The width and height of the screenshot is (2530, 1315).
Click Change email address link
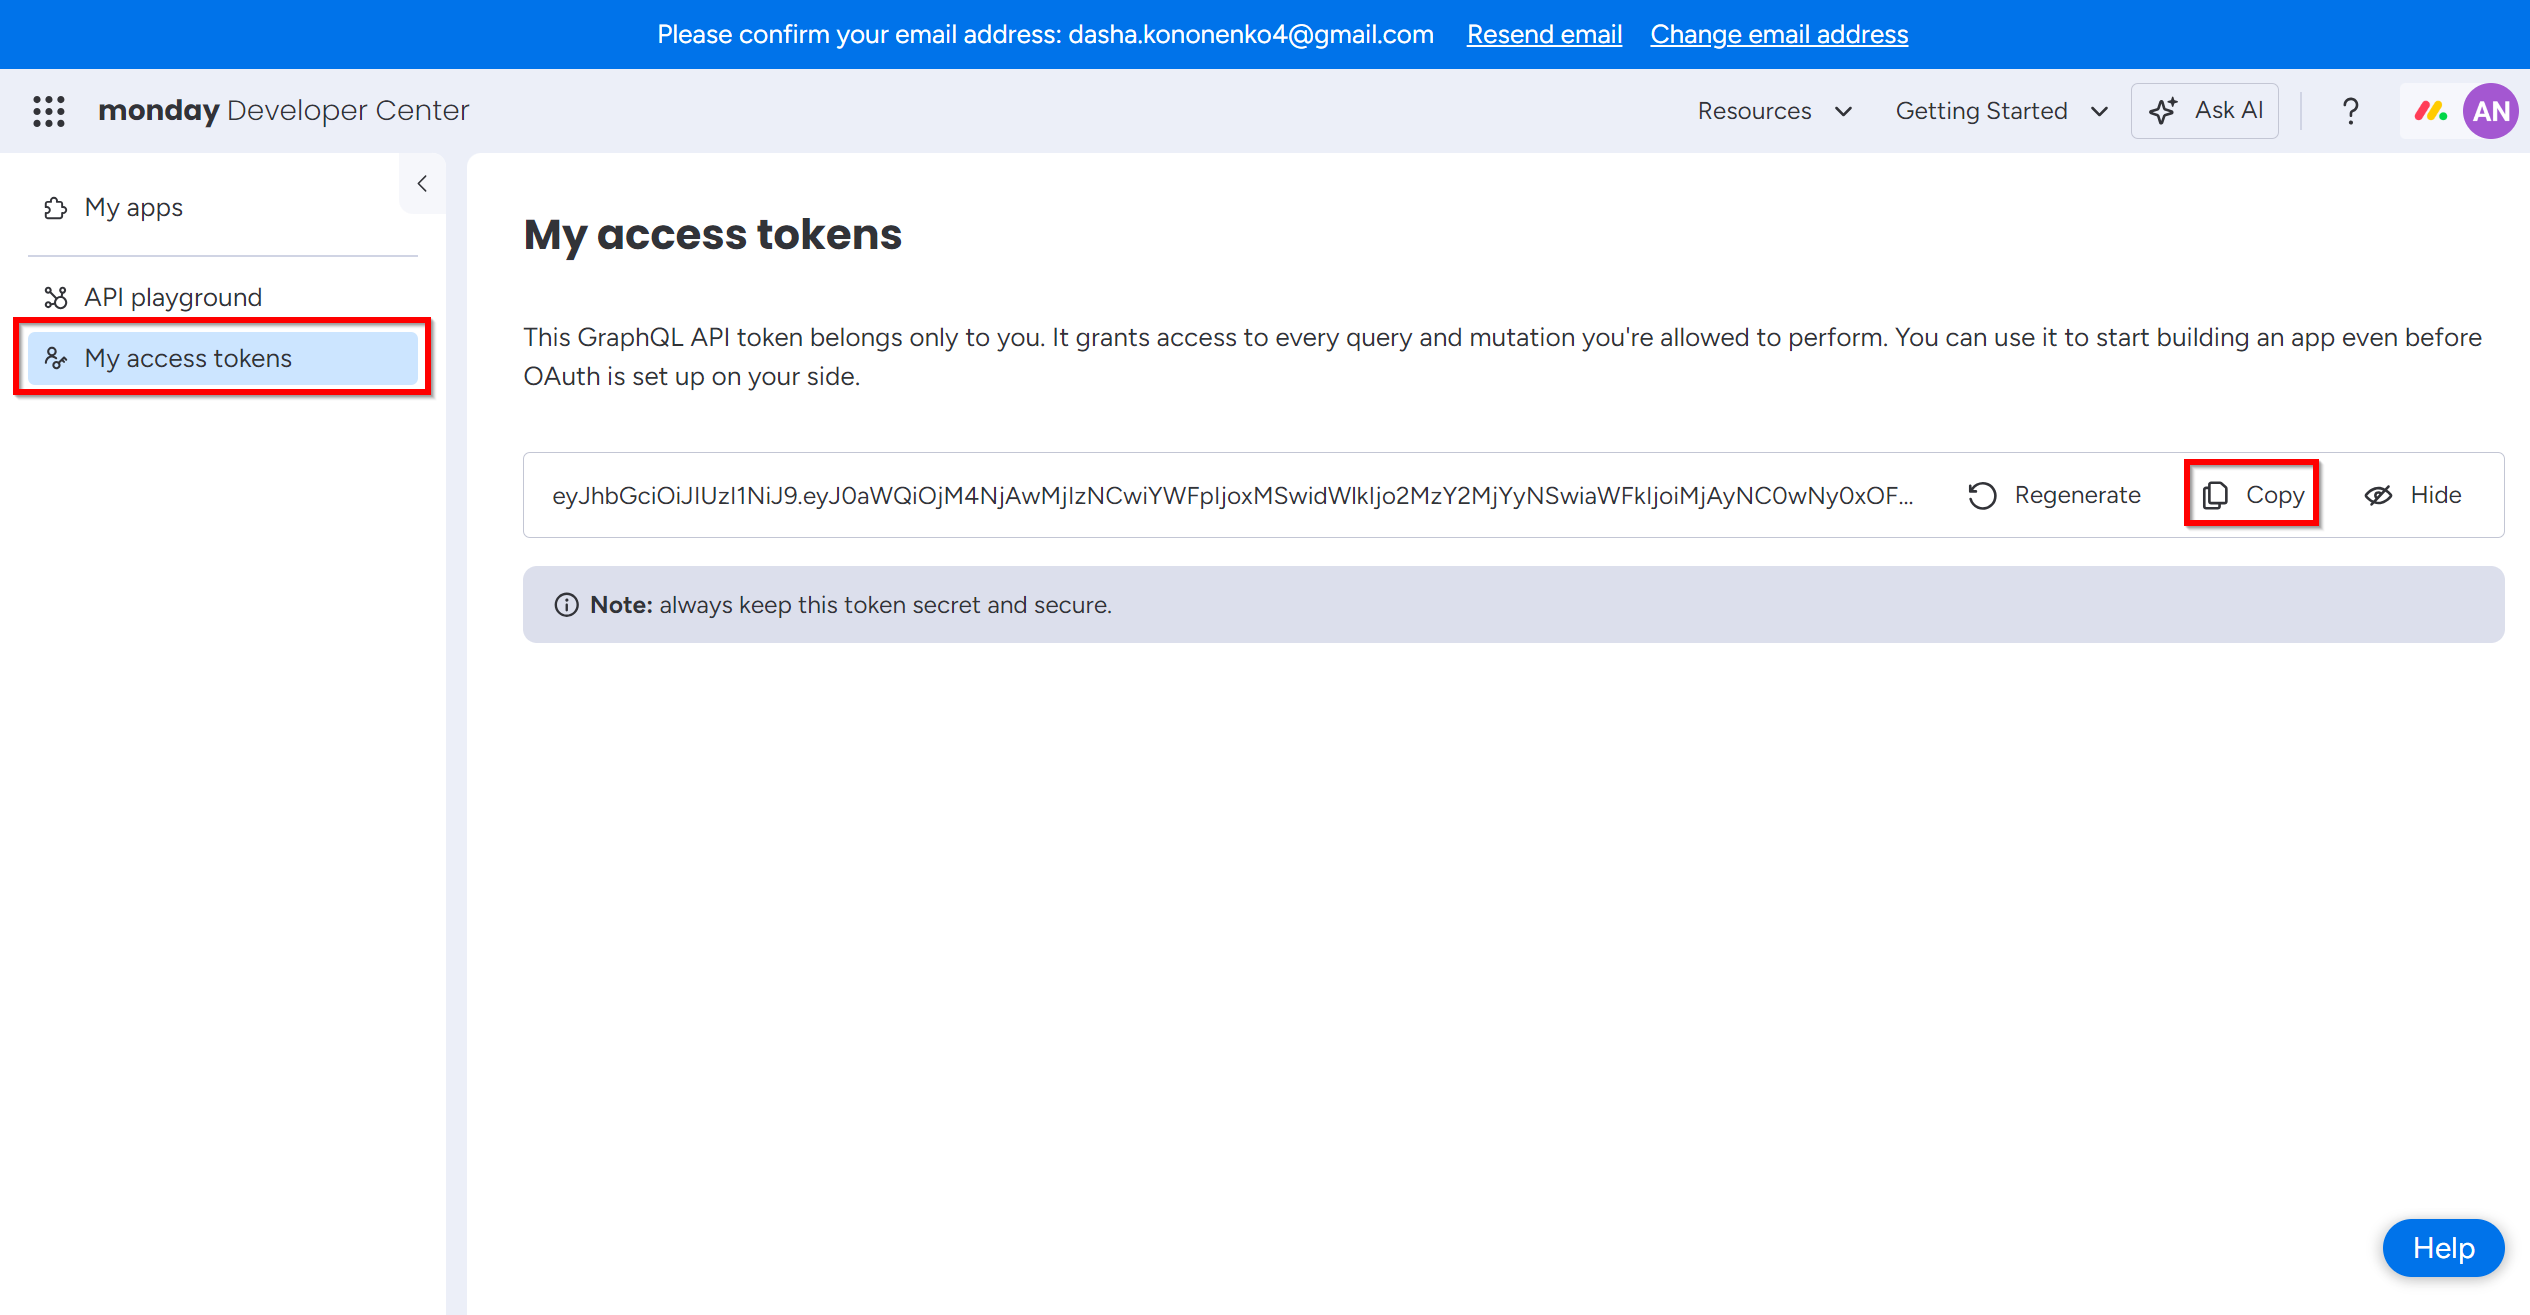(1779, 34)
